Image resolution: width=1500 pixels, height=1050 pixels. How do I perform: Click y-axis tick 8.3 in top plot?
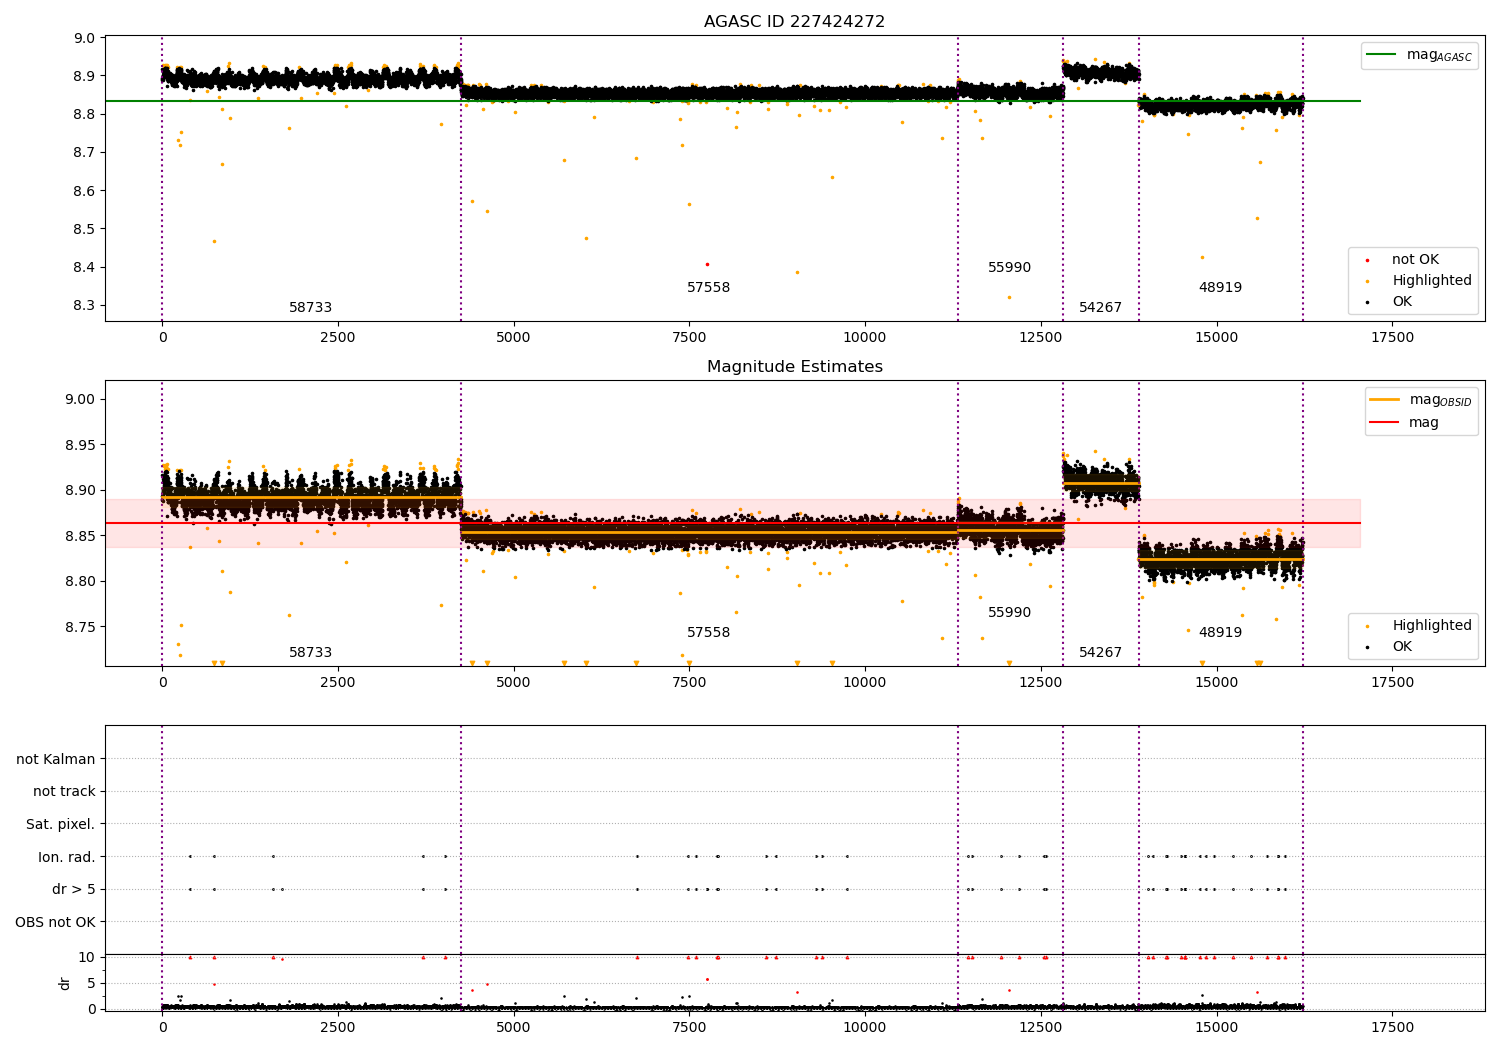pos(84,306)
